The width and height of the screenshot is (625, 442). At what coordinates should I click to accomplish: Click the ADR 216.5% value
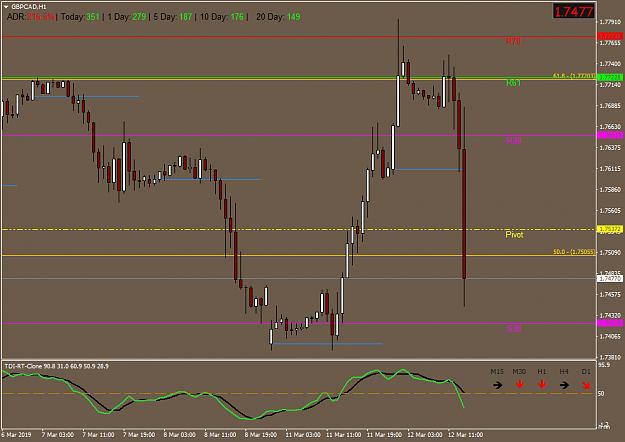(x=41, y=17)
